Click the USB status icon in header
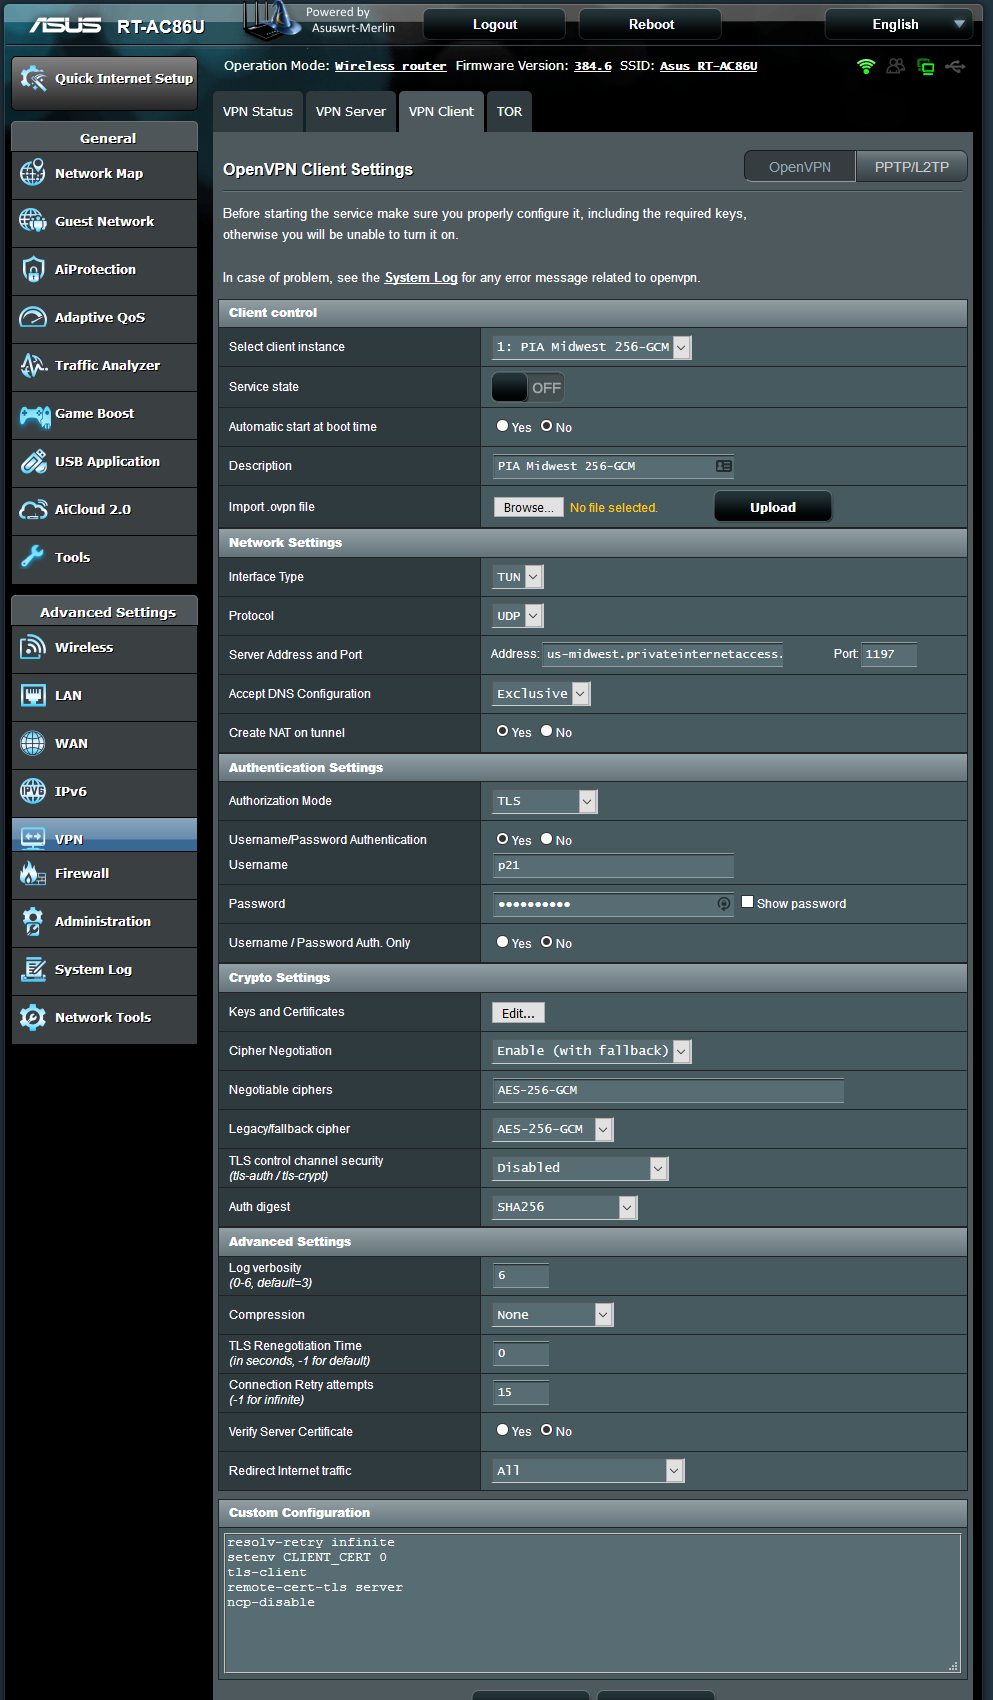 point(956,66)
